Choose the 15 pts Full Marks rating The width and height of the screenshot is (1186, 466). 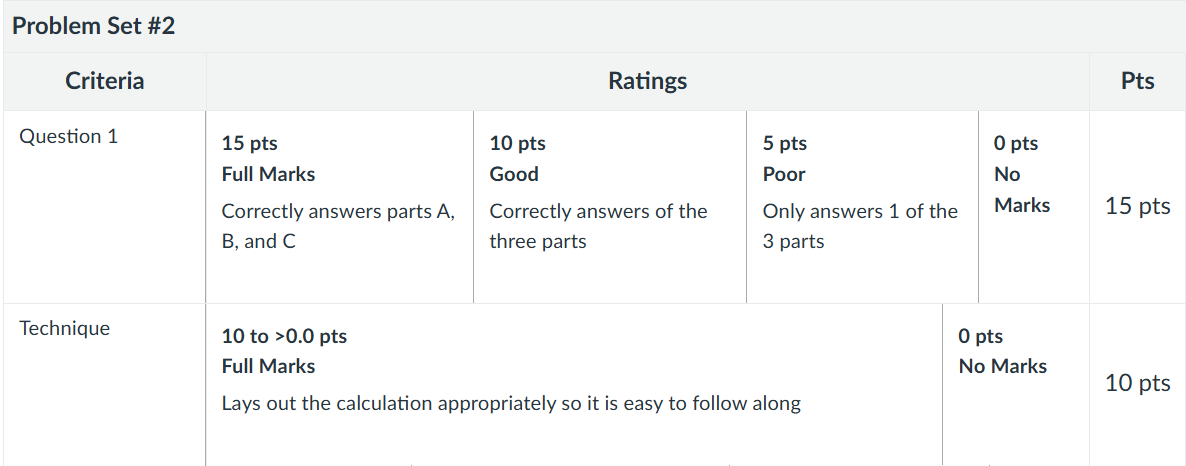coord(340,207)
